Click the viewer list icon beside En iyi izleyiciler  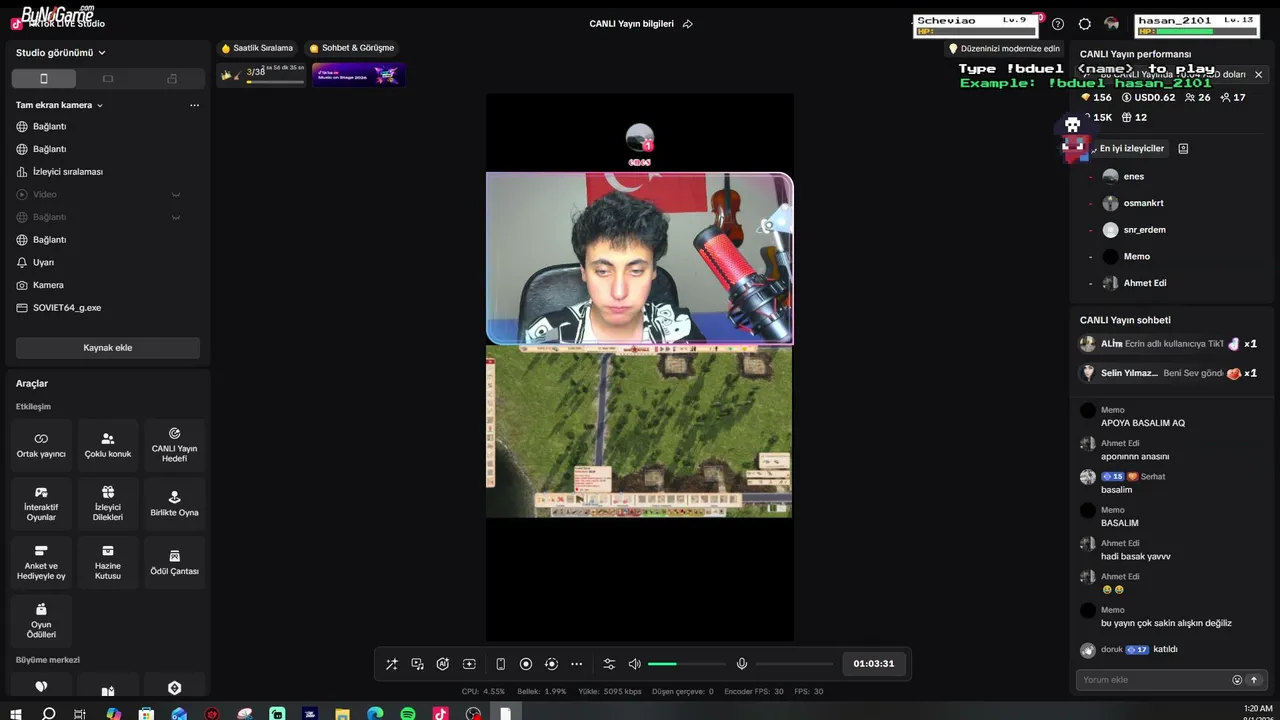point(1183,148)
